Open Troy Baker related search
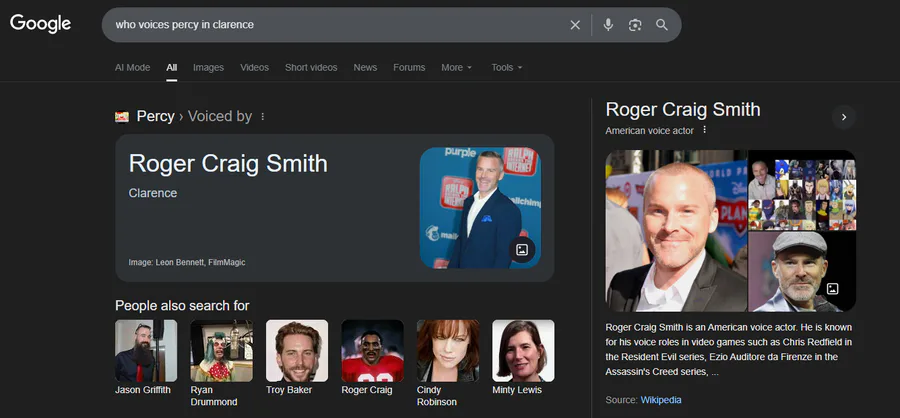Image resolution: width=900 pixels, height=418 pixels. click(297, 357)
